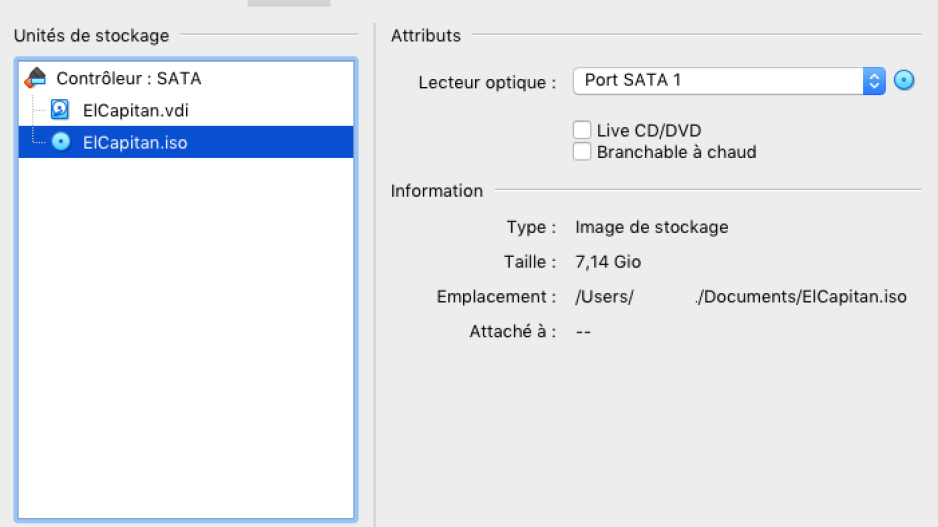The image size is (938, 527).
Task: Click the ElCapitan.iso optical disc icon
Action: [x=60, y=142]
